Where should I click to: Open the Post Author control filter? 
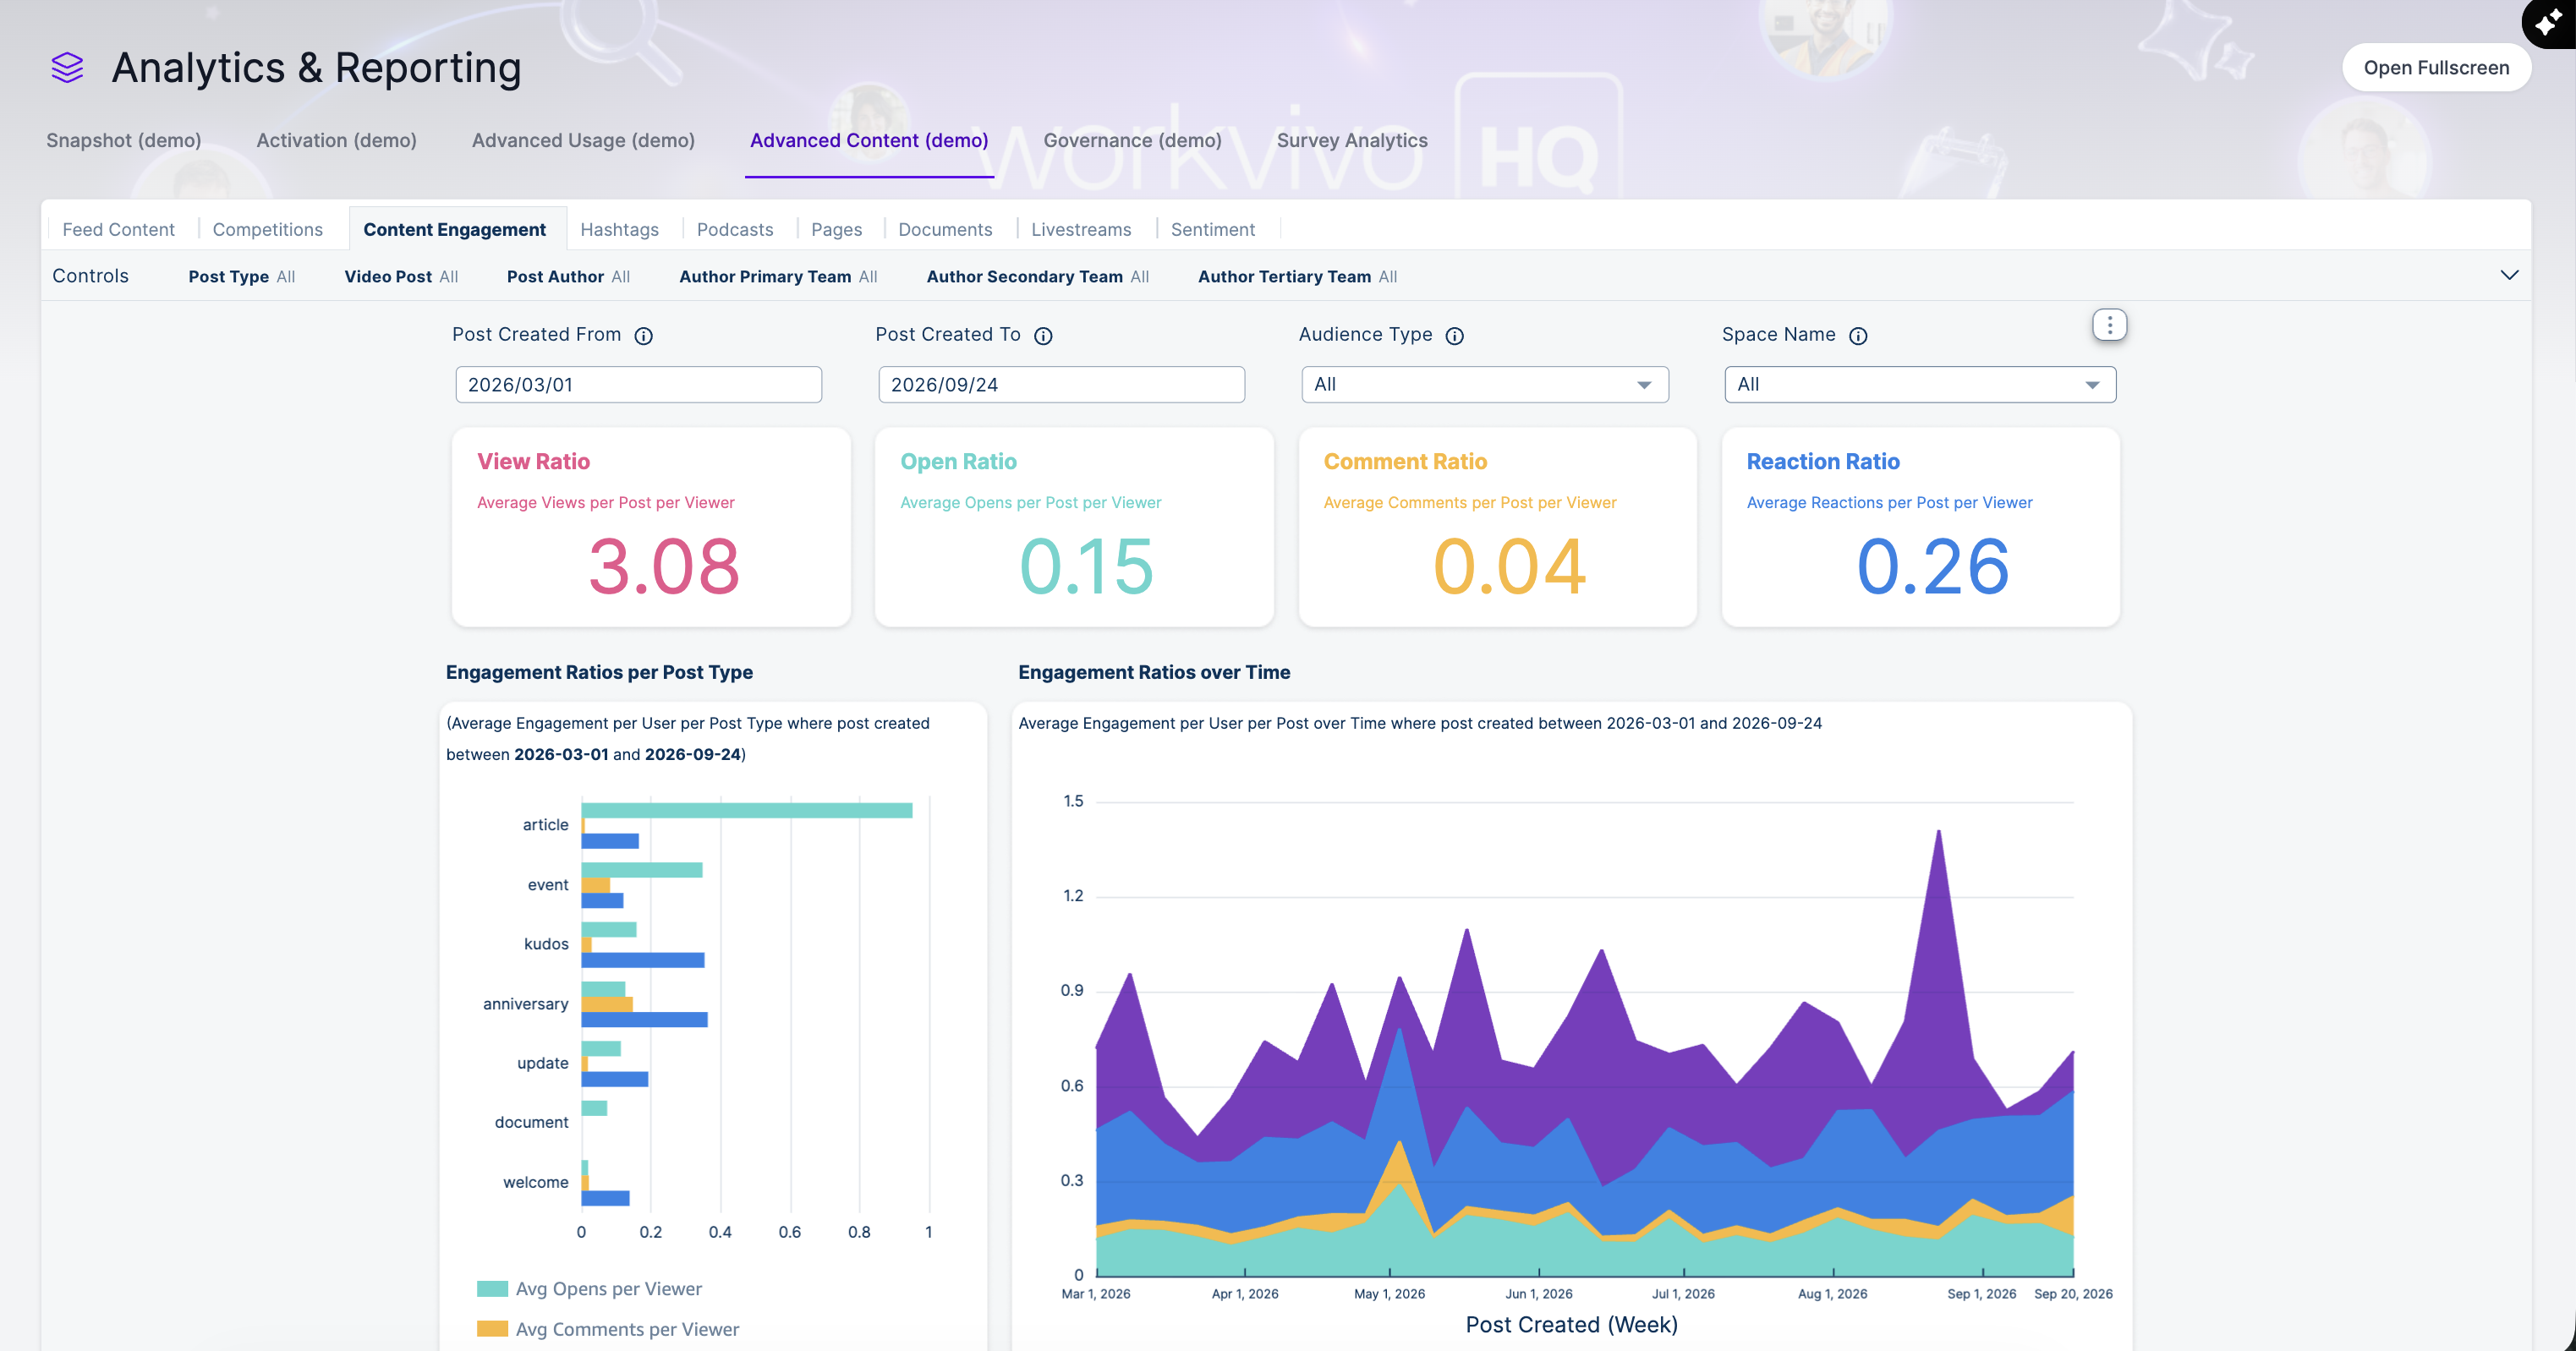(x=568, y=277)
